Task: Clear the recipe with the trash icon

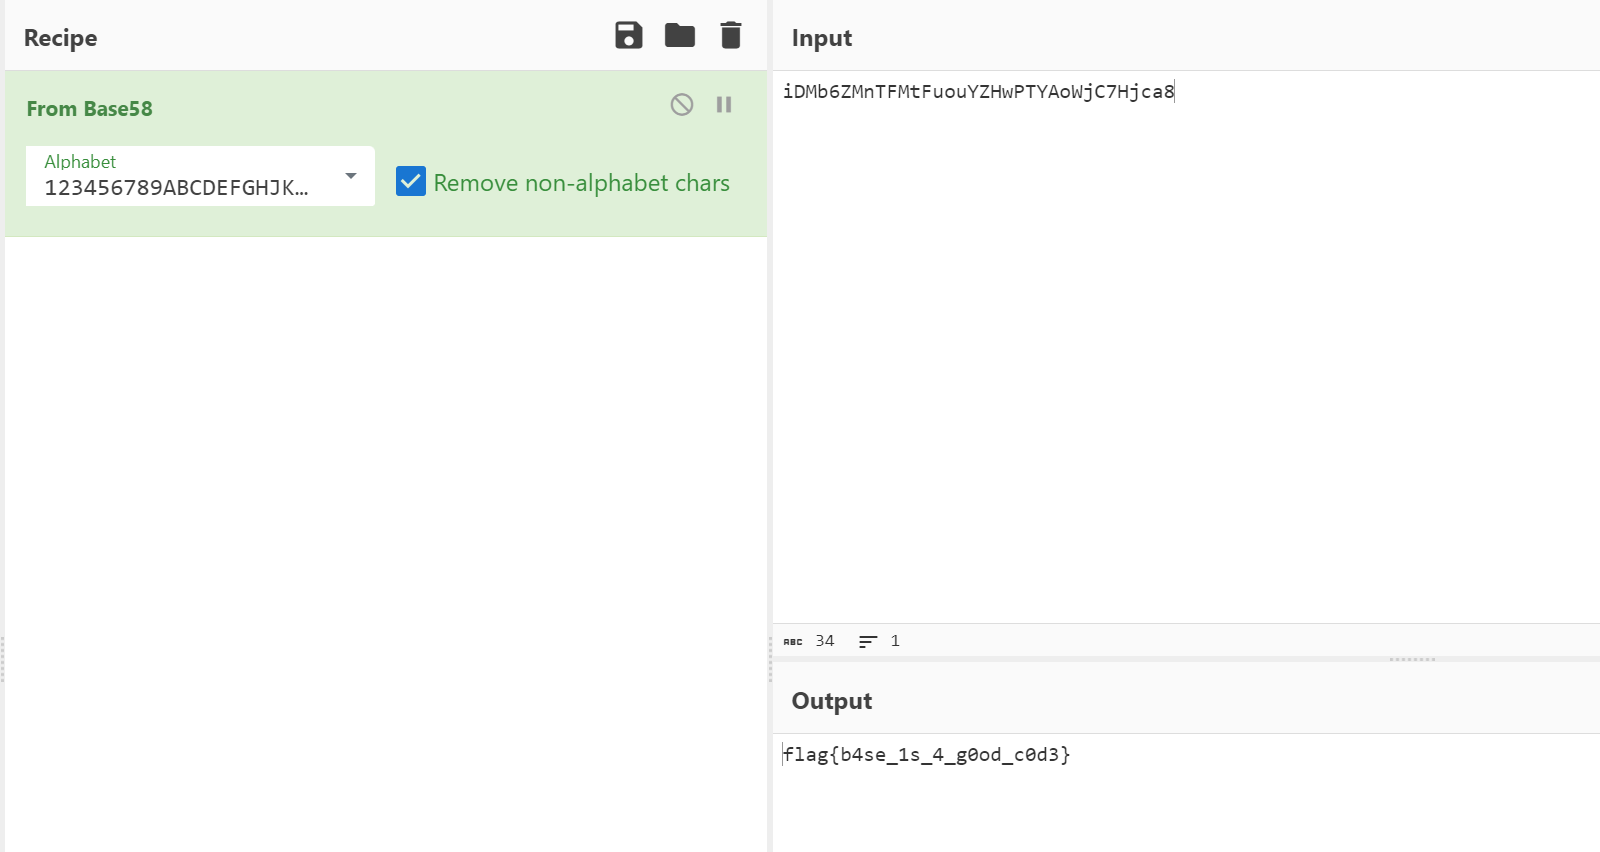Action: pos(731,36)
